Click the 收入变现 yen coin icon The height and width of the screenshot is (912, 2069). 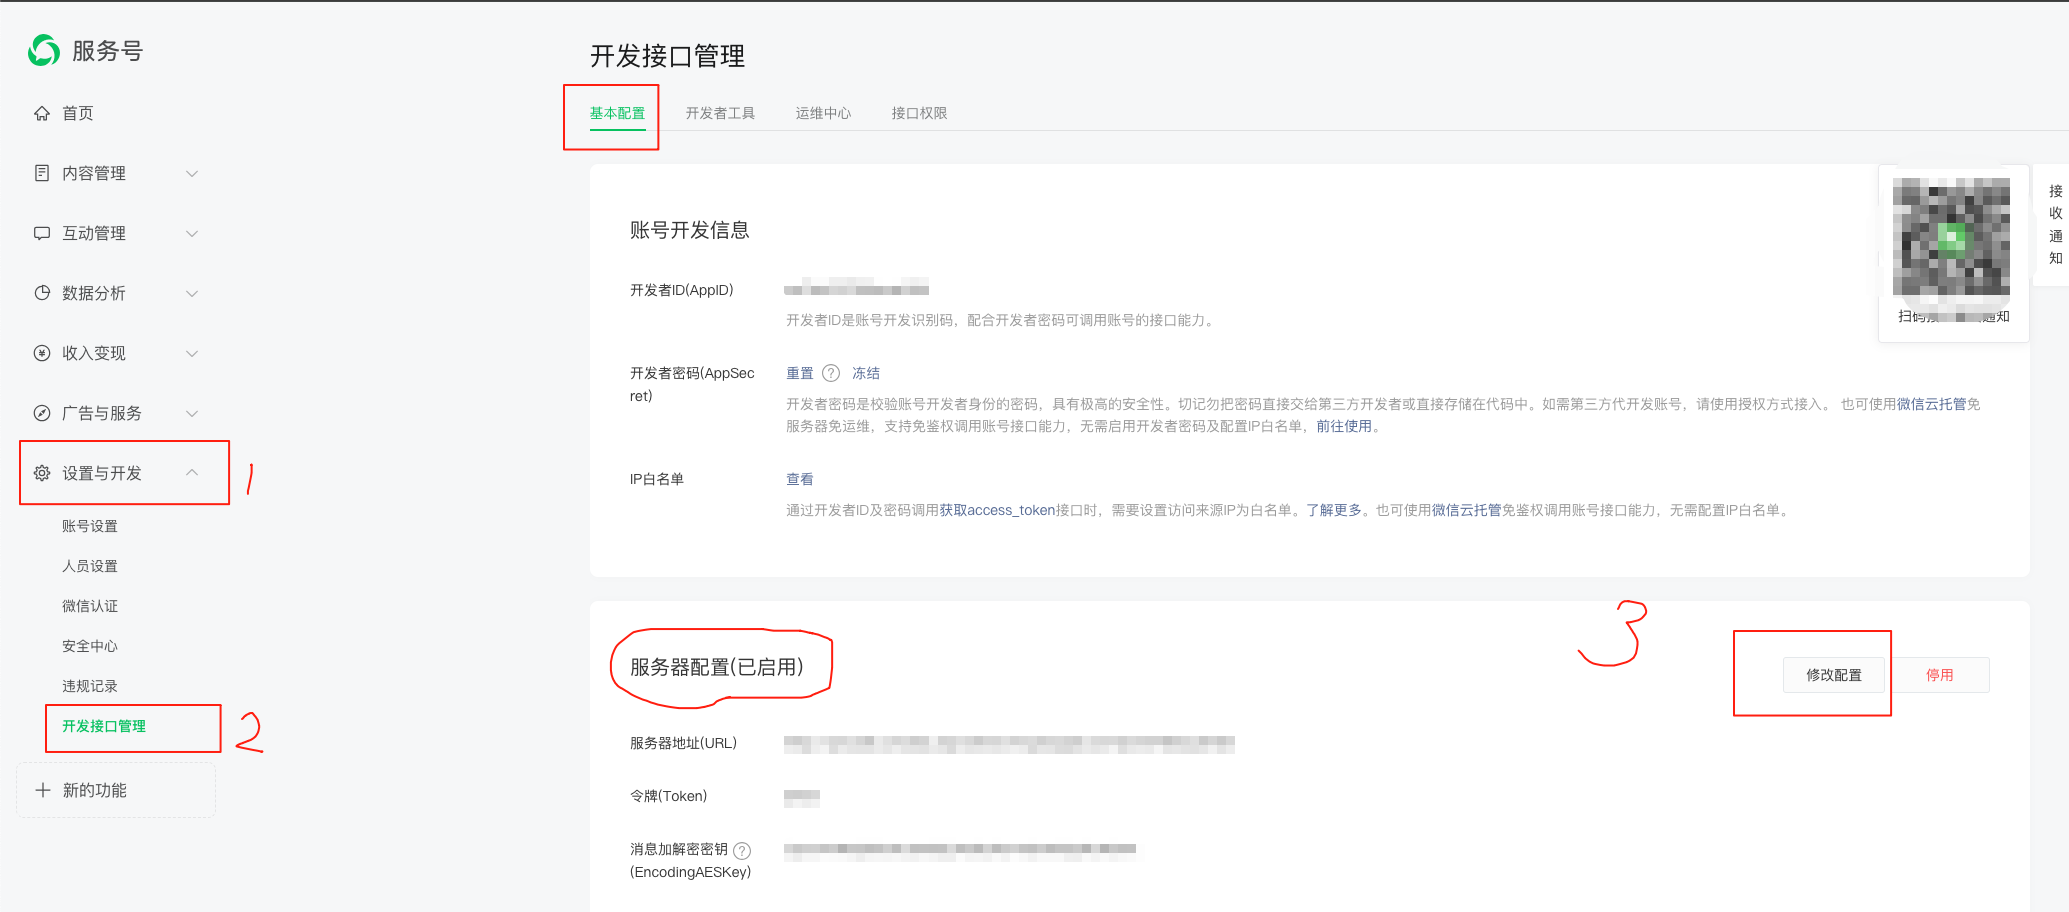(42, 353)
